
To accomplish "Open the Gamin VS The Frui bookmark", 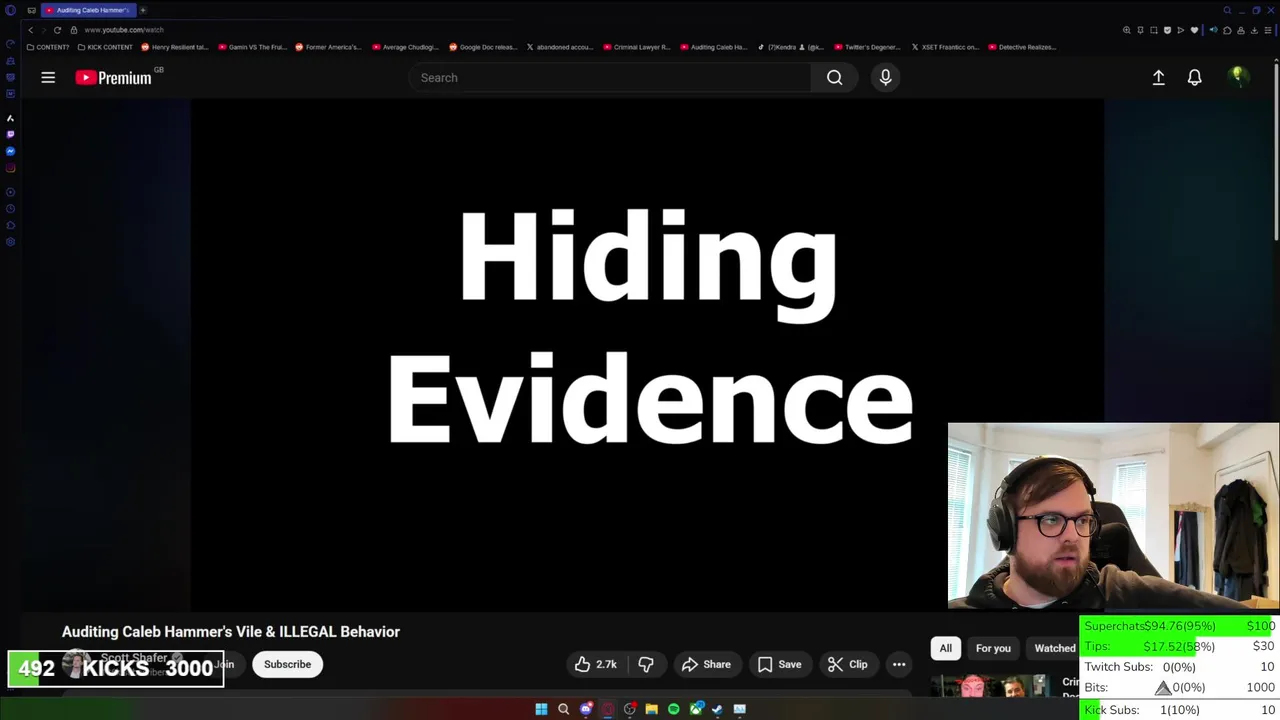I will 252,47.
